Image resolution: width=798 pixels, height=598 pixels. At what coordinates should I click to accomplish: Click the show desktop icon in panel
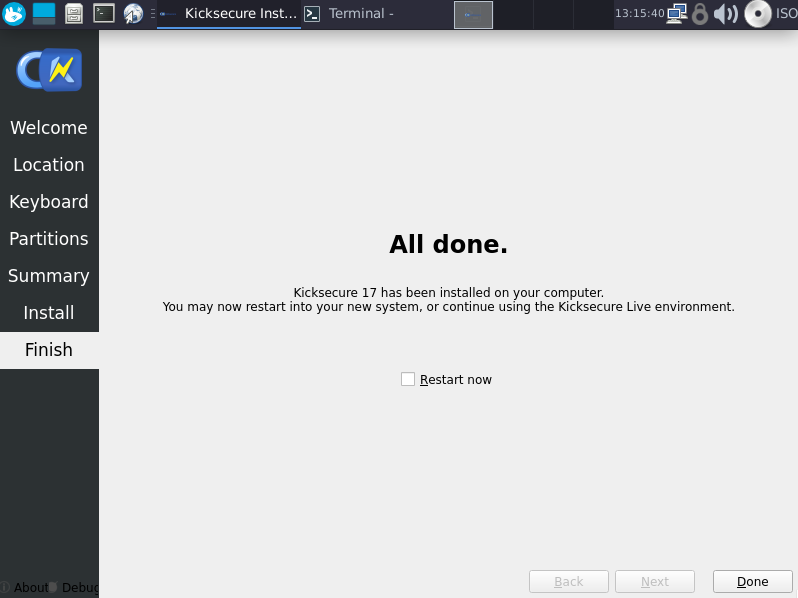point(44,14)
